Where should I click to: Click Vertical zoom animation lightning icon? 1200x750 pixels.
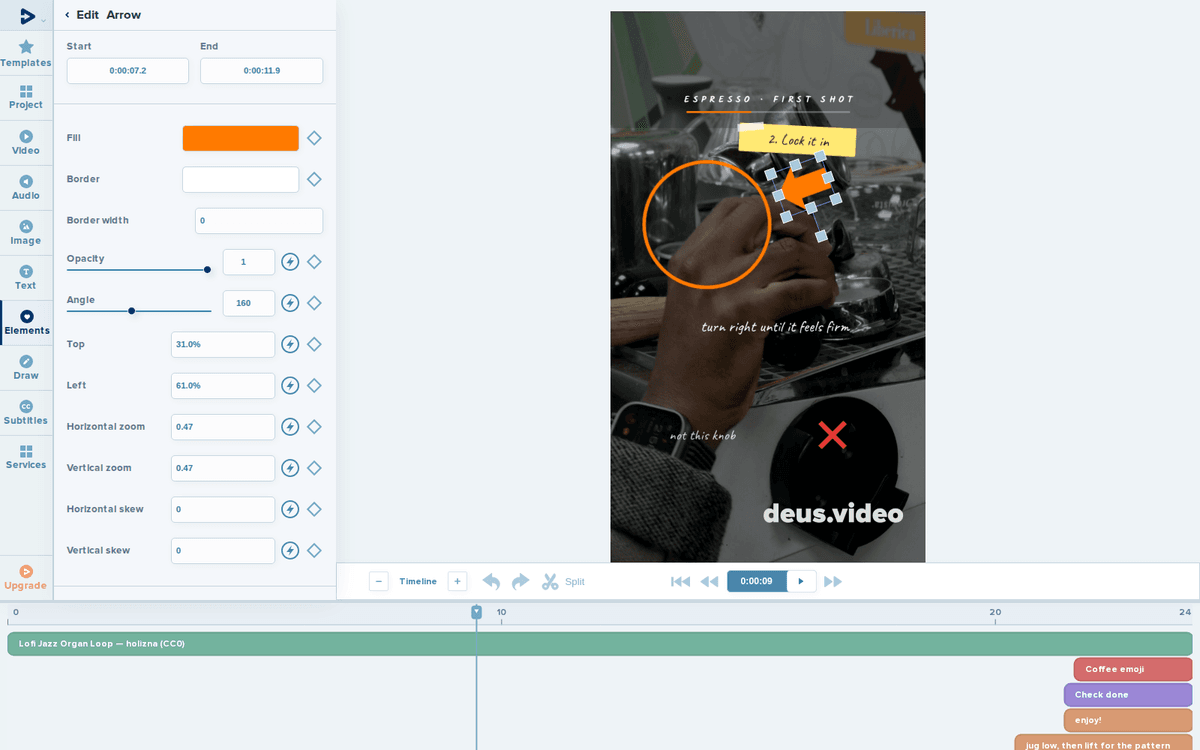290,468
